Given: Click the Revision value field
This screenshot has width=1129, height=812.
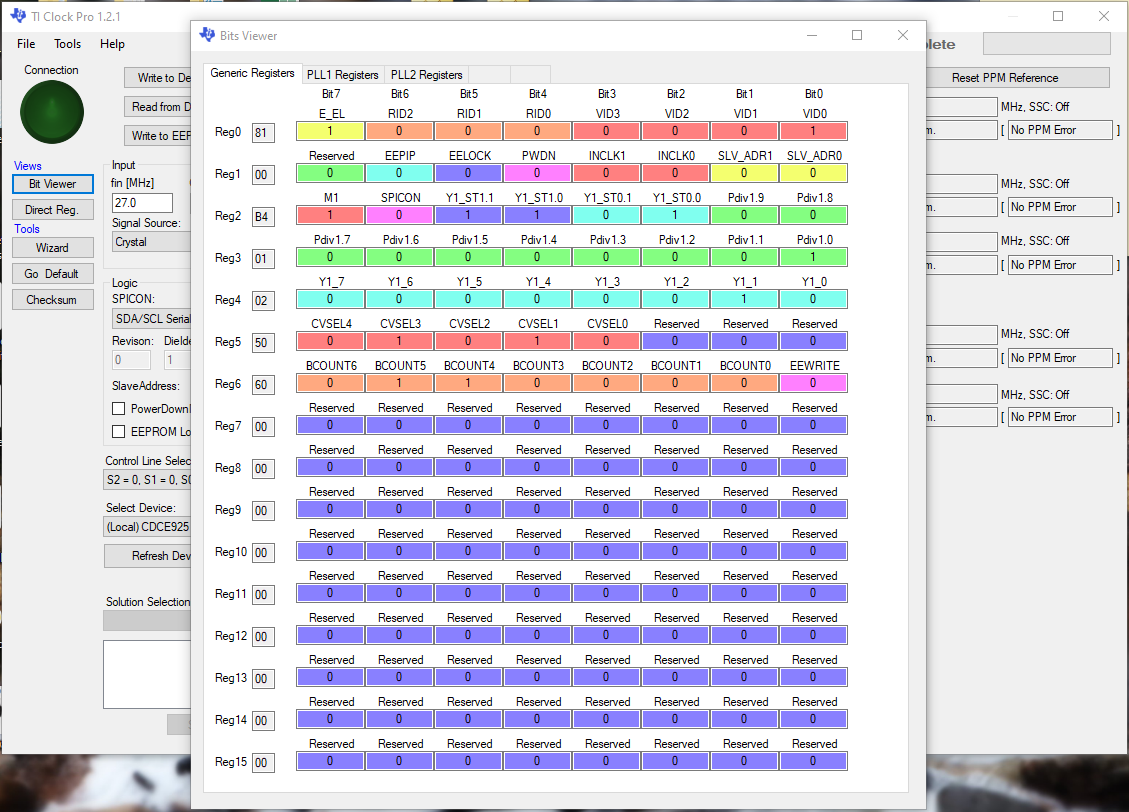Looking at the screenshot, I should [131, 359].
